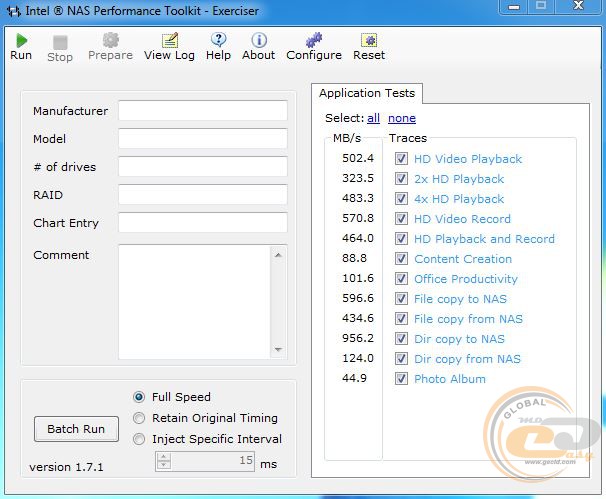This screenshot has height=499, width=606.
Task: Toggle File copy to NAS checkbox
Action: click(x=401, y=299)
